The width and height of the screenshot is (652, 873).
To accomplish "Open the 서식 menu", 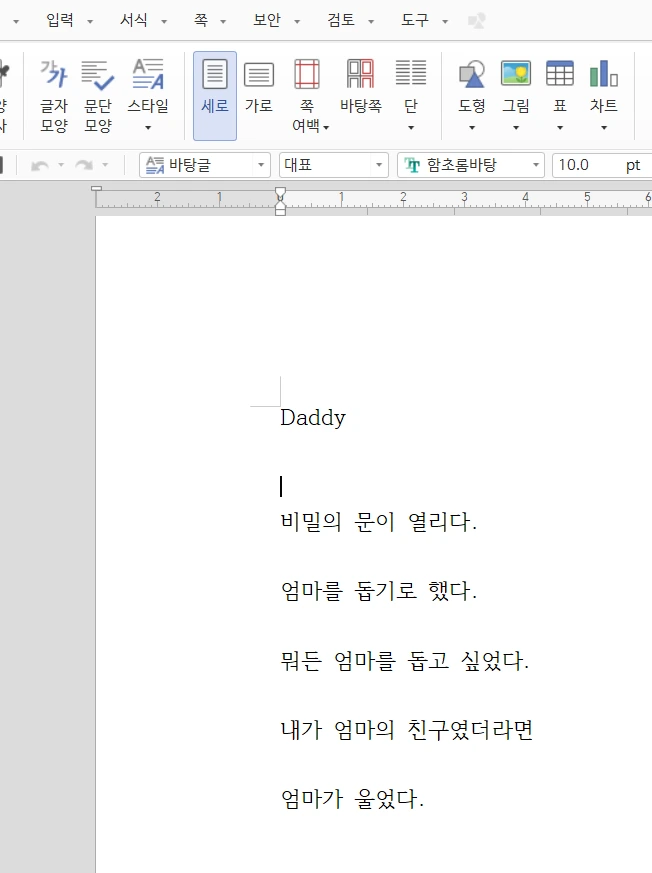I will pos(134,21).
